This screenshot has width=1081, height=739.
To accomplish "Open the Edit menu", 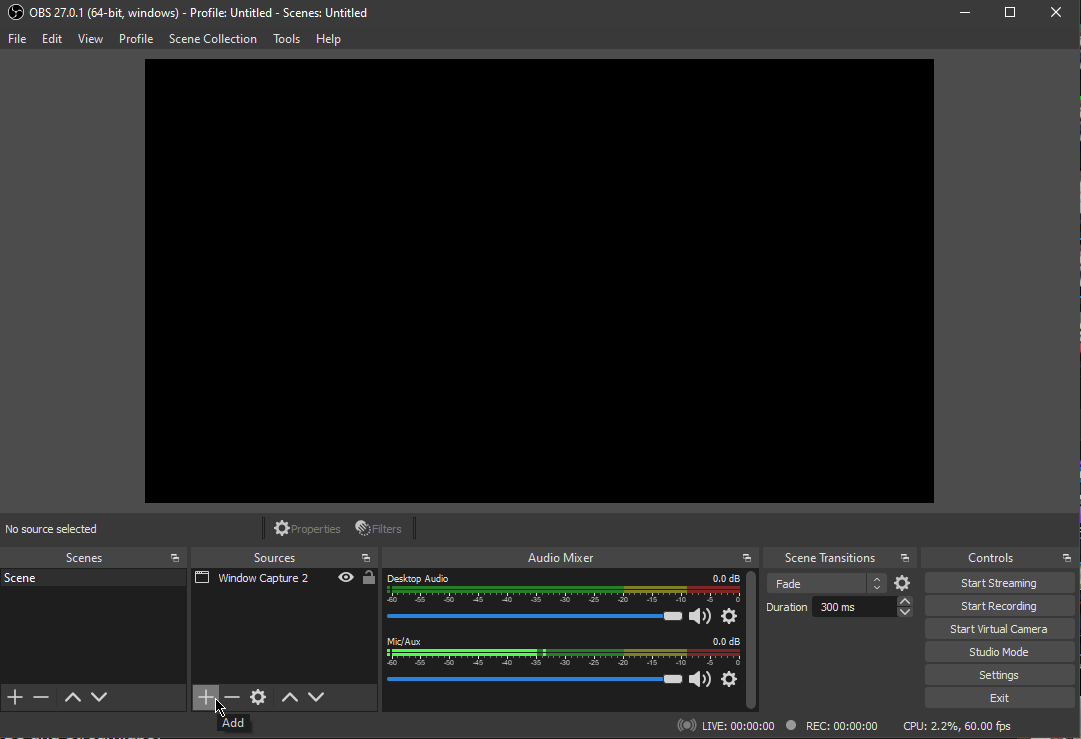I will [52, 39].
